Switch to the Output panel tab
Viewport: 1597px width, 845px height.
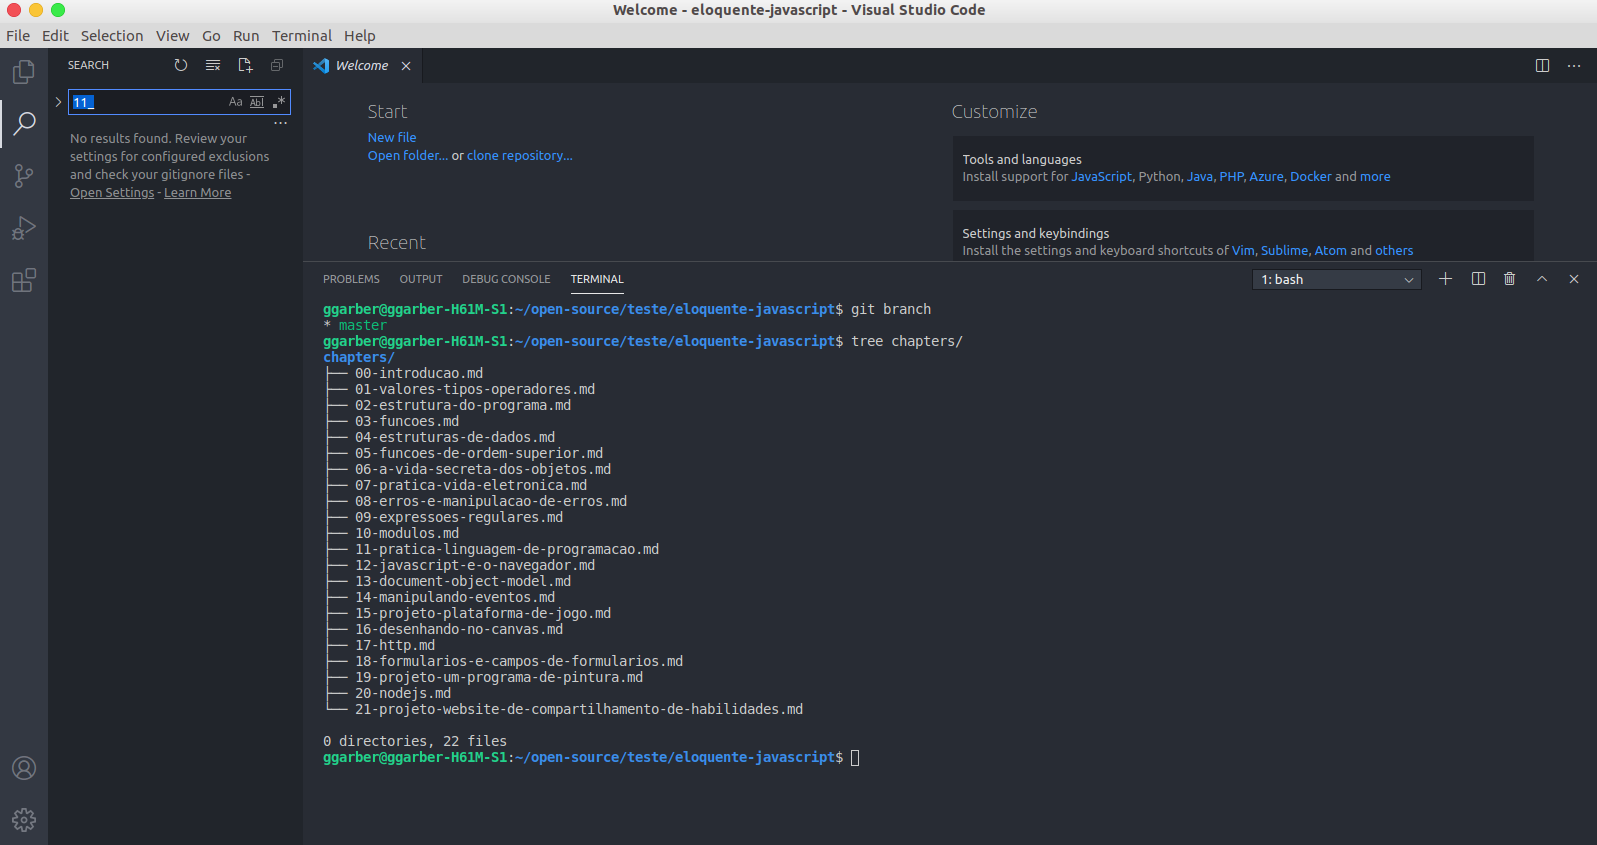(421, 279)
